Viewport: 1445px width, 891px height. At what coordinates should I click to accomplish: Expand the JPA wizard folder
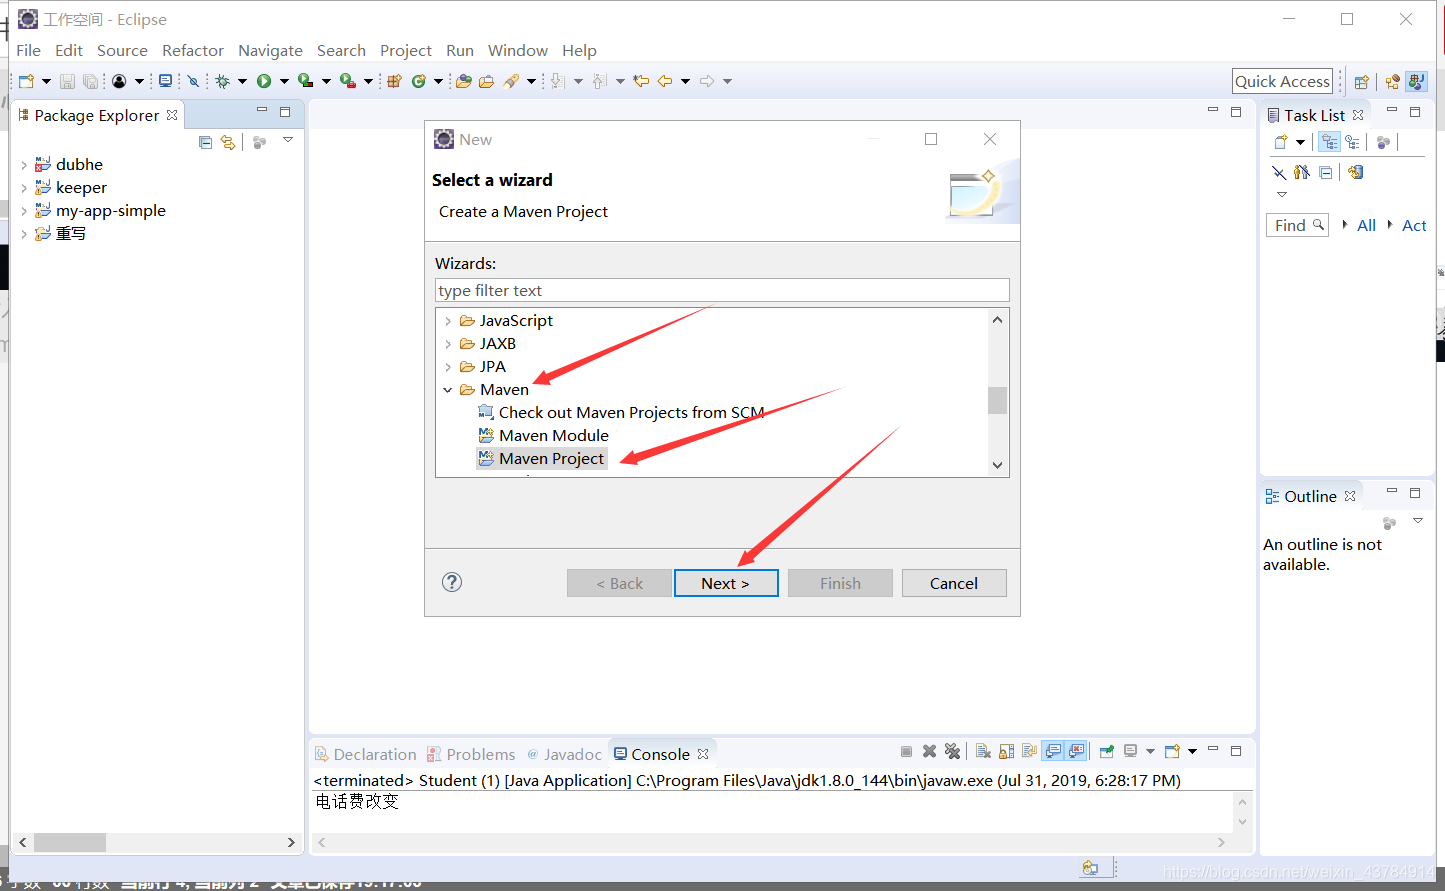(448, 367)
